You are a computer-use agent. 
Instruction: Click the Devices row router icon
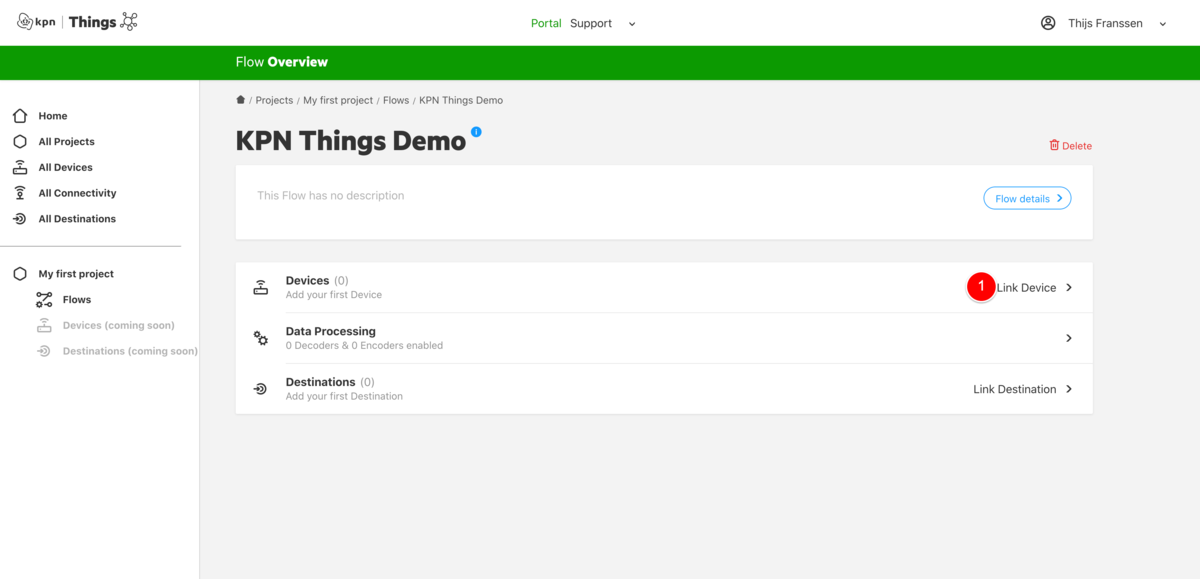tap(261, 288)
